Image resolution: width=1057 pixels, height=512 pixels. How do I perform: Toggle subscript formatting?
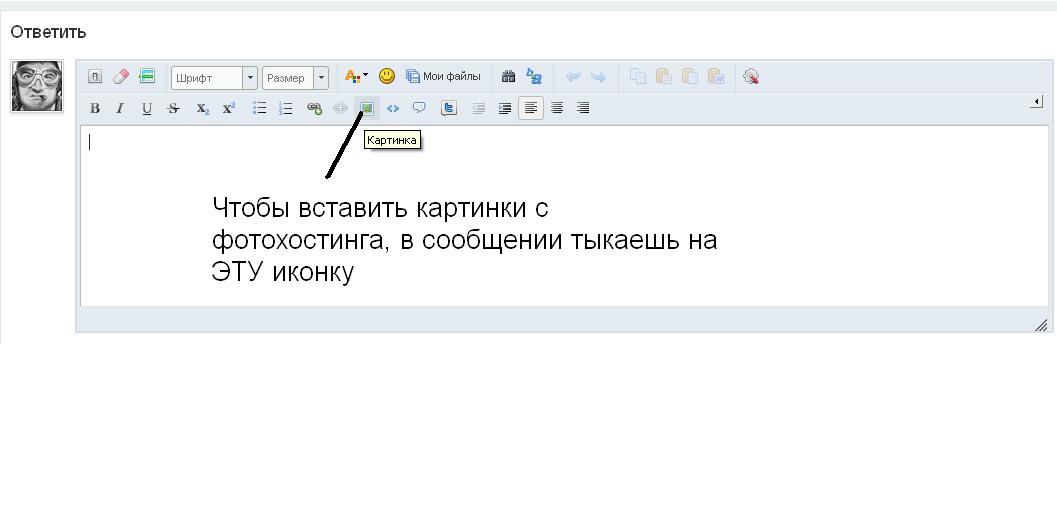202,108
